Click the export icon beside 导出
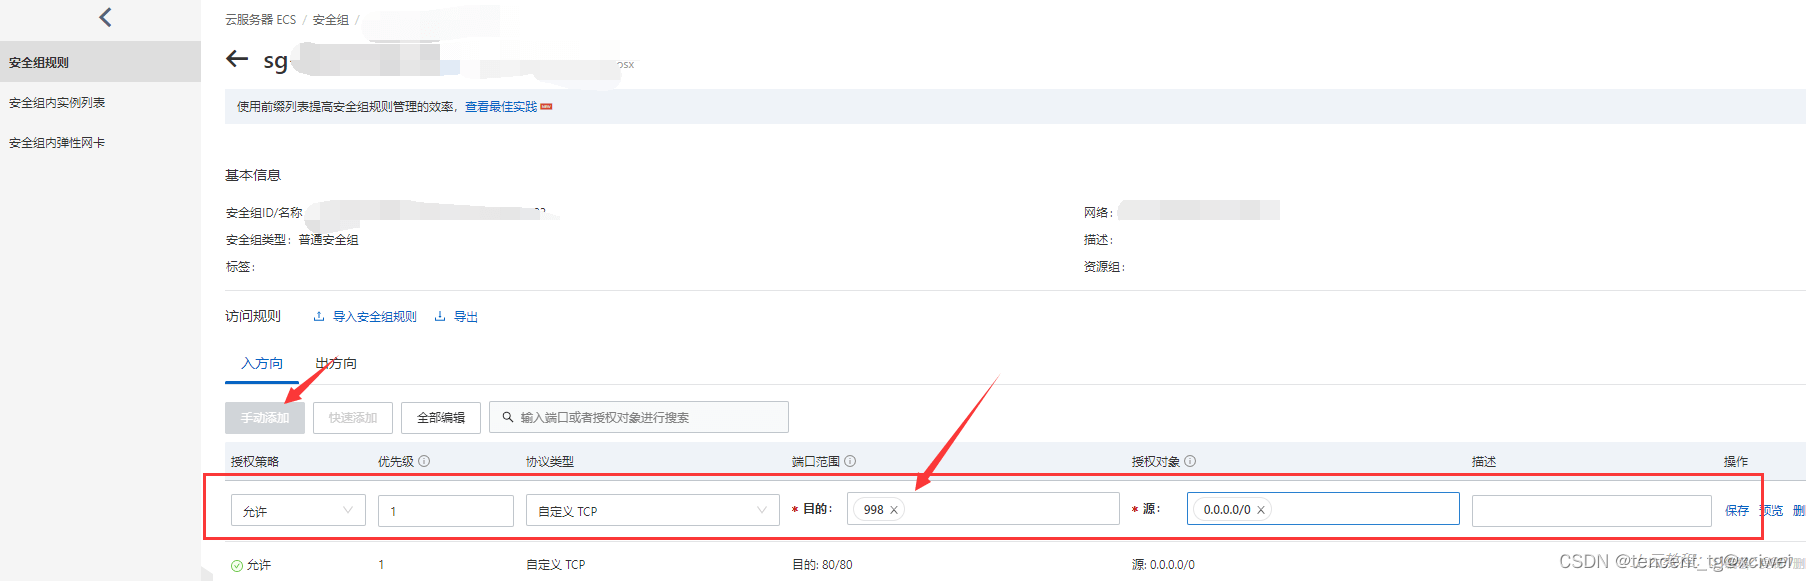This screenshot has height=581, width=1806. [x=440, y=317]
